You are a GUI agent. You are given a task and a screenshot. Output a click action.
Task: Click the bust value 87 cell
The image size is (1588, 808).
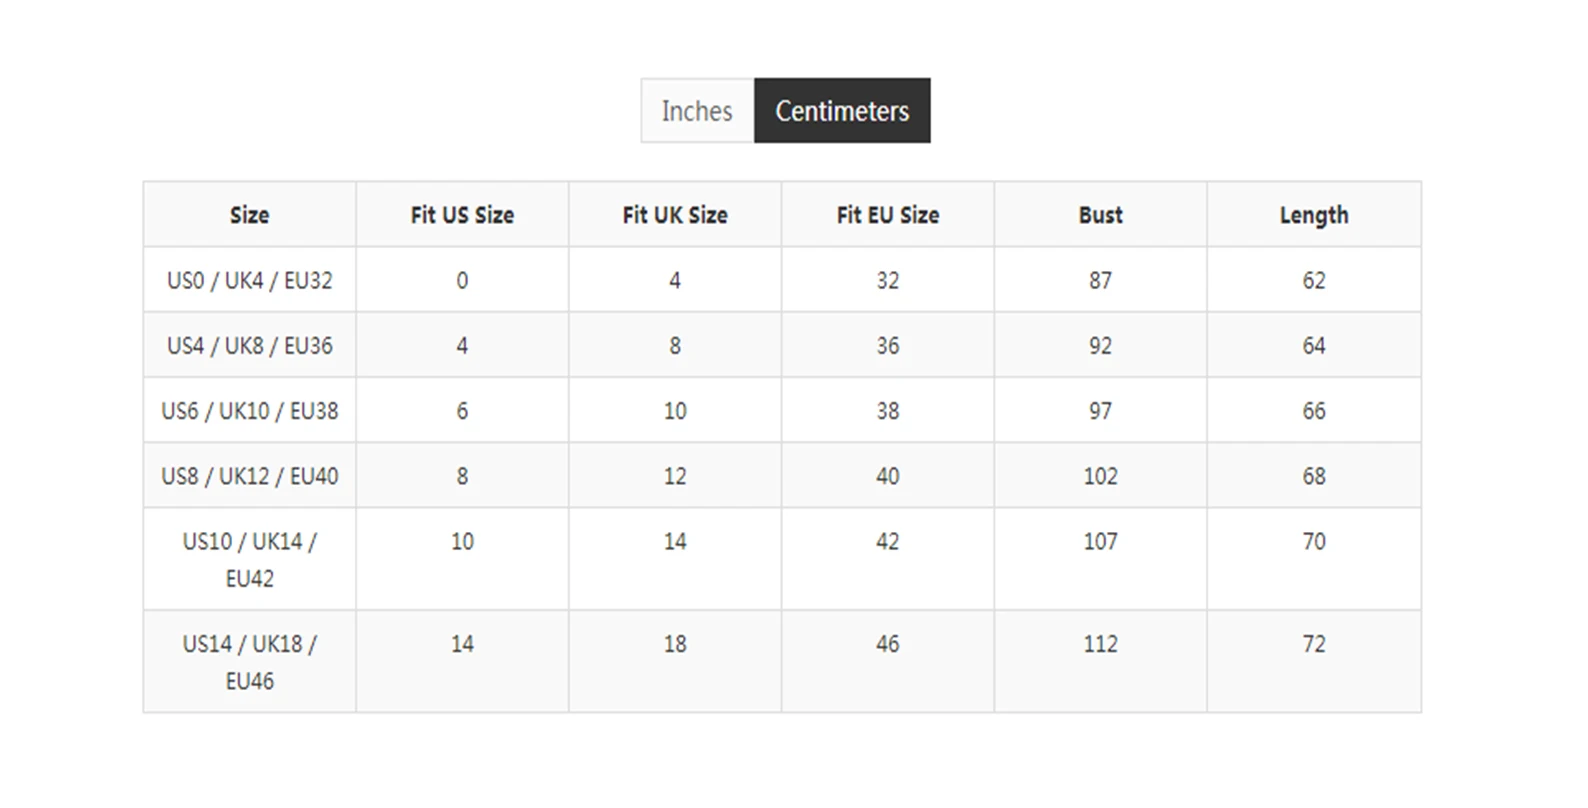(1100, 281)
